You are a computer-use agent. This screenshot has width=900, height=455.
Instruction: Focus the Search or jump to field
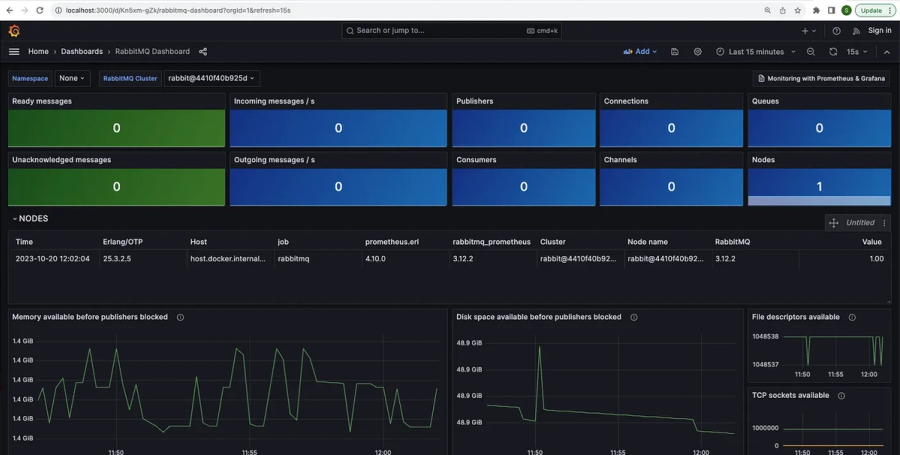click(x=451, y=30)
